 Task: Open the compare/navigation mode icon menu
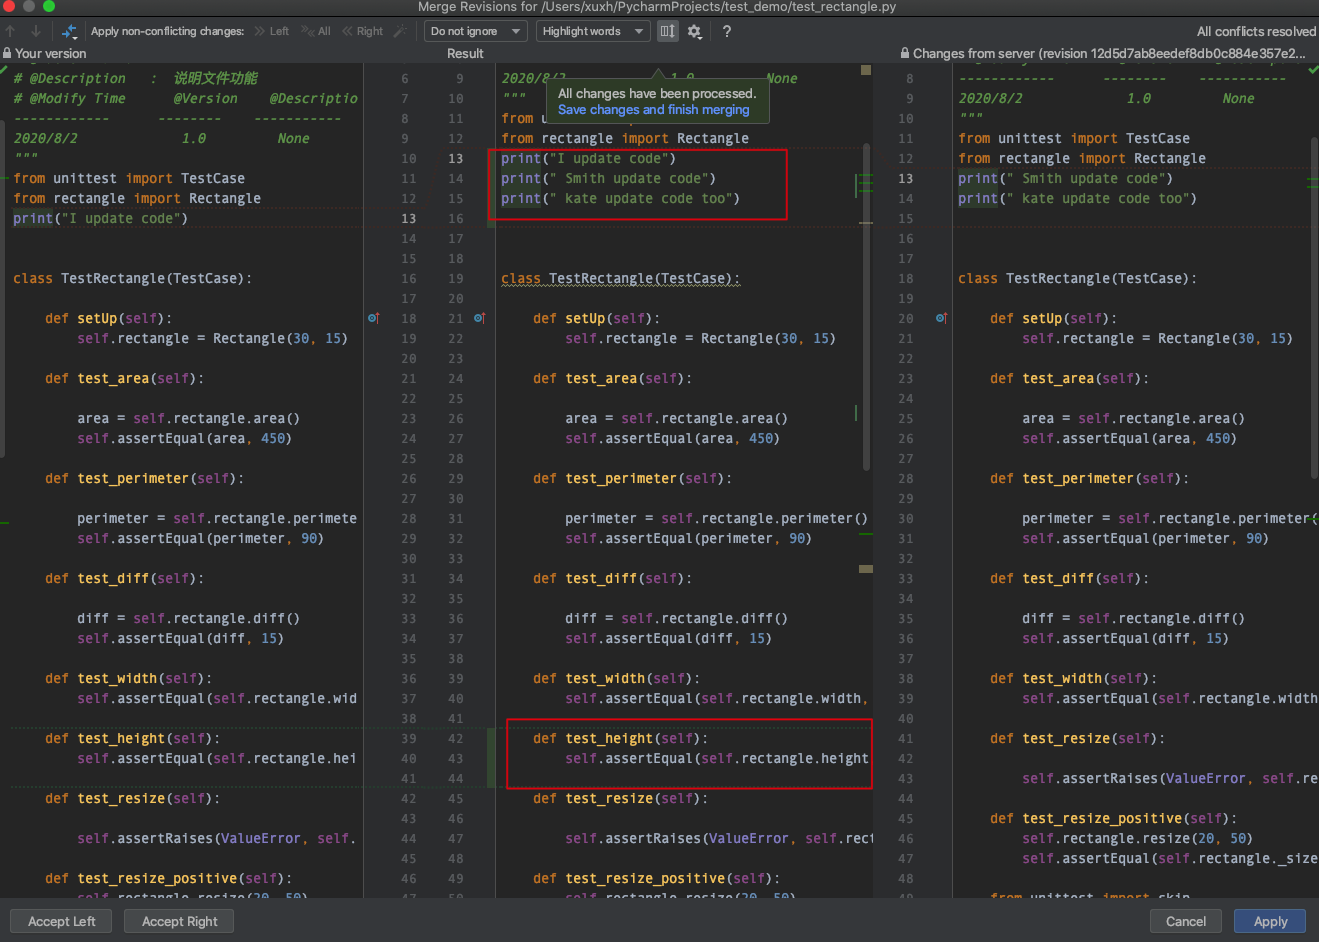[x=69, y=31]
